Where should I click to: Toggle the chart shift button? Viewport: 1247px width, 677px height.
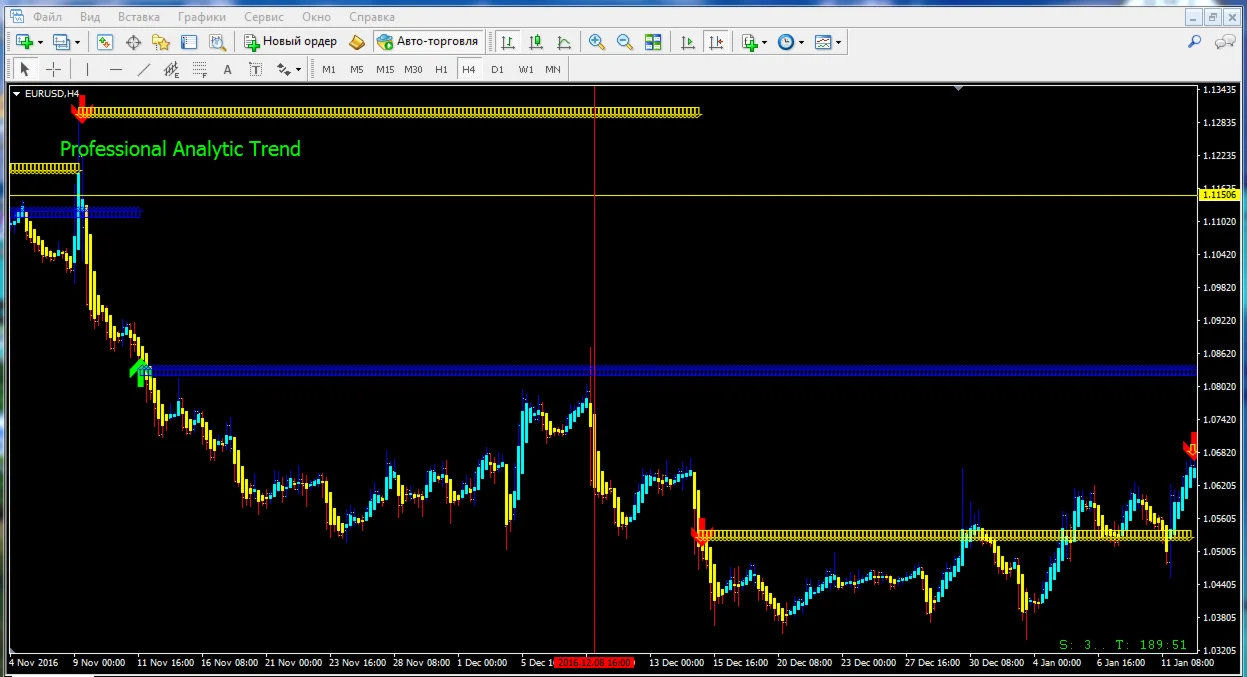tap(715, 42)
